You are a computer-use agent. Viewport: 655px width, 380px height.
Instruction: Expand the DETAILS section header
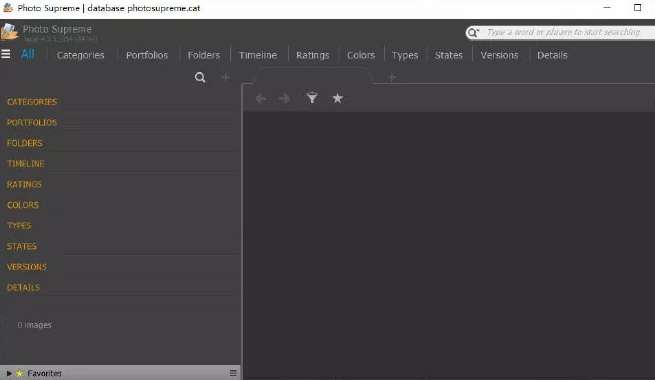coord(23,288)
